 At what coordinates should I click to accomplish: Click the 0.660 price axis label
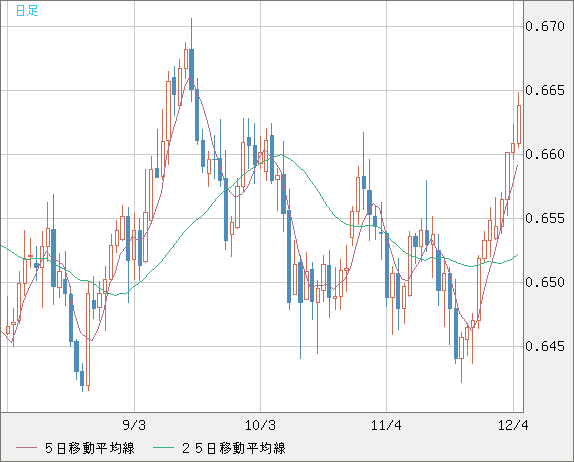[x=545, y=154]
